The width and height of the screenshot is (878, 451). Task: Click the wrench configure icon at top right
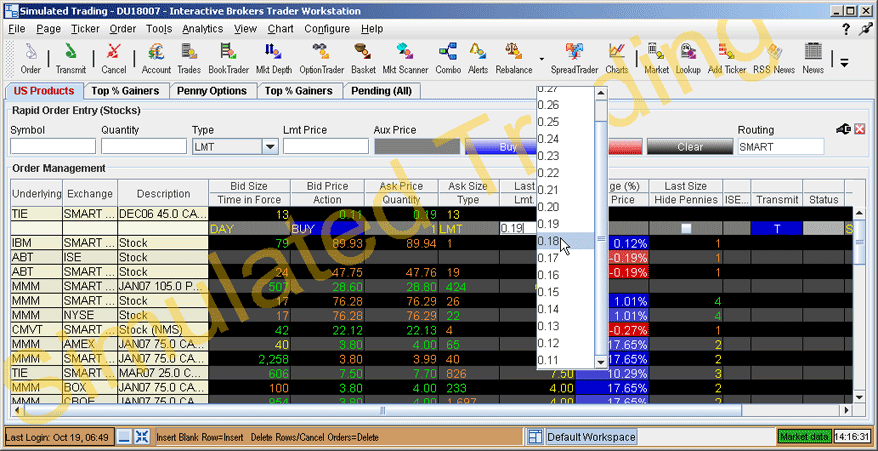pyautogui.click(x=866, y=29)
